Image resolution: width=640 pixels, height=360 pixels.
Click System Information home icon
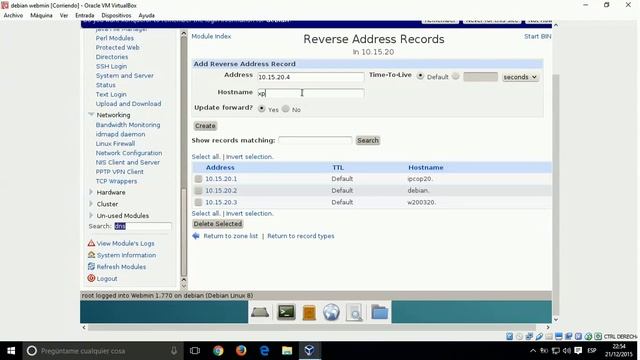click(91, 255)
